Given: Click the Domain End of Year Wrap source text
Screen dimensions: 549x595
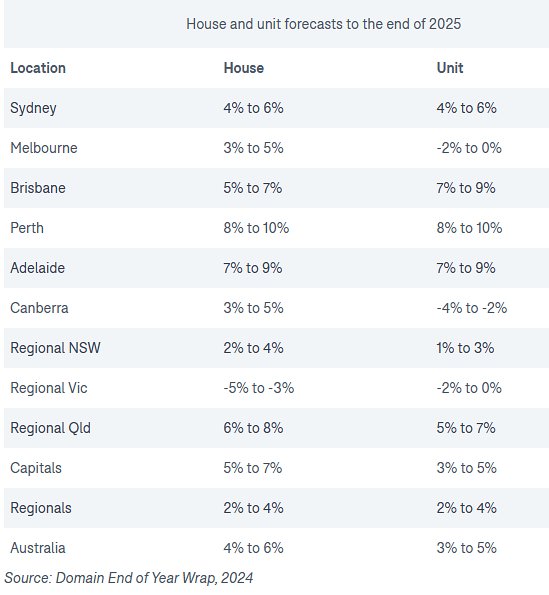Looking at the screenshot, I should point(129,578).
